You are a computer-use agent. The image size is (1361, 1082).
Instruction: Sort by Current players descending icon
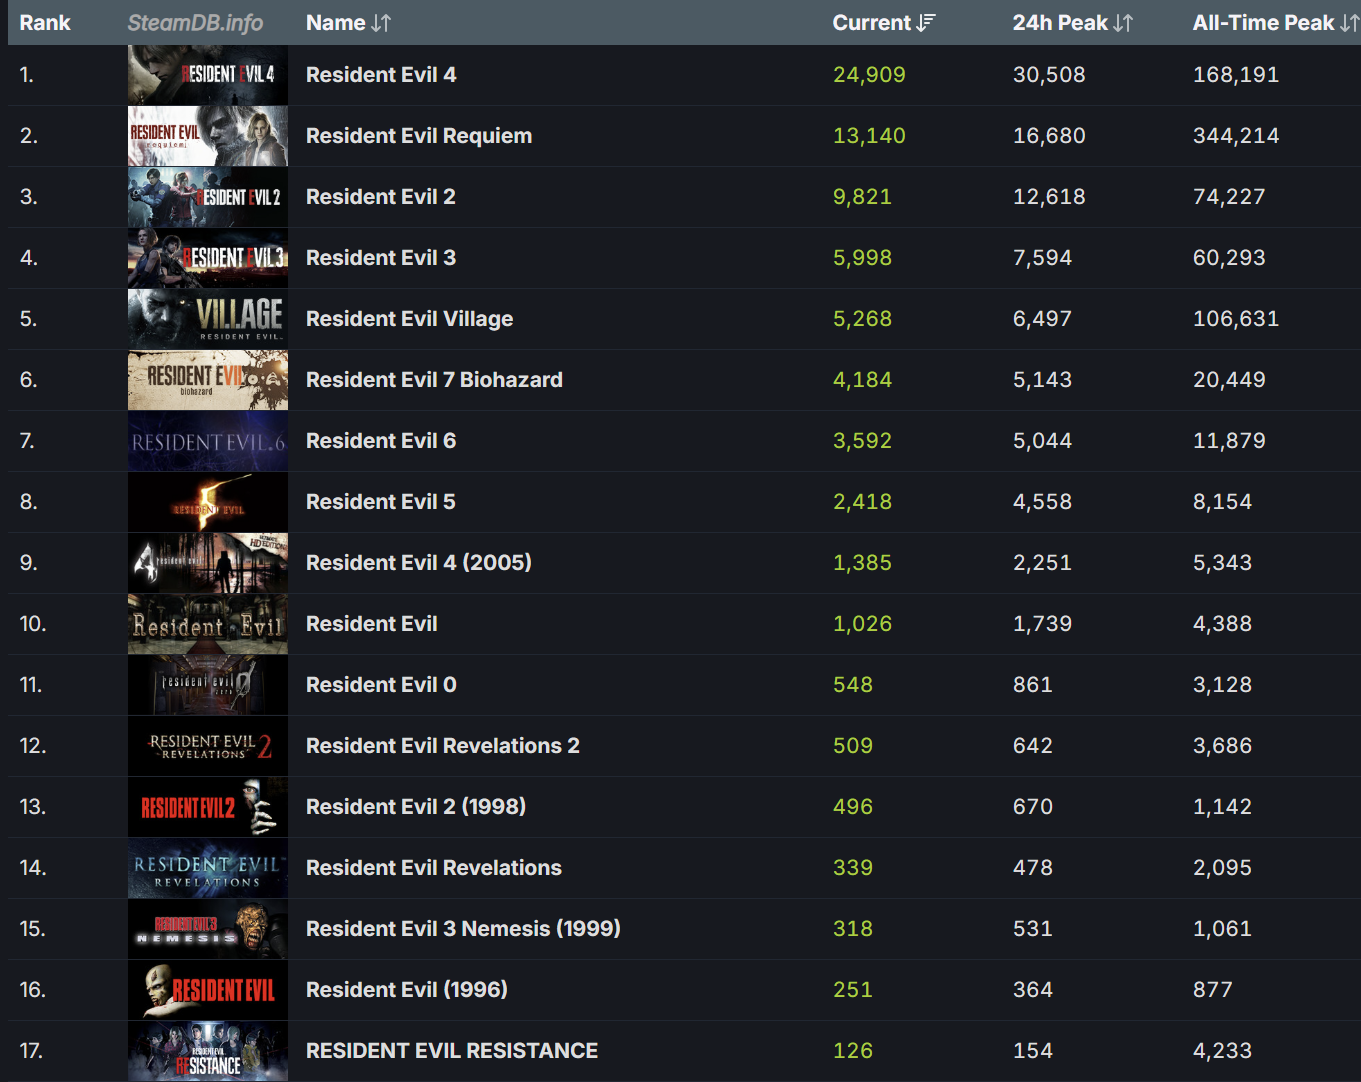click(x=926, y=23)
